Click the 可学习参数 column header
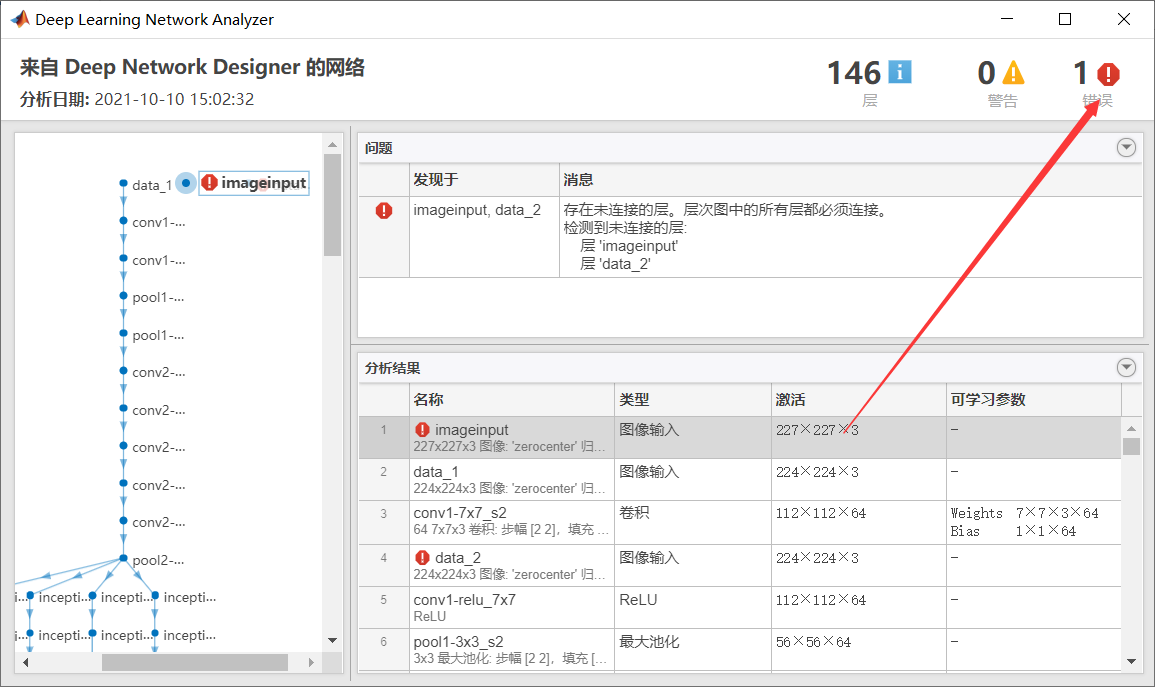The width and height of the screenshot is (1155, 687). click(x=1034, y=400)
